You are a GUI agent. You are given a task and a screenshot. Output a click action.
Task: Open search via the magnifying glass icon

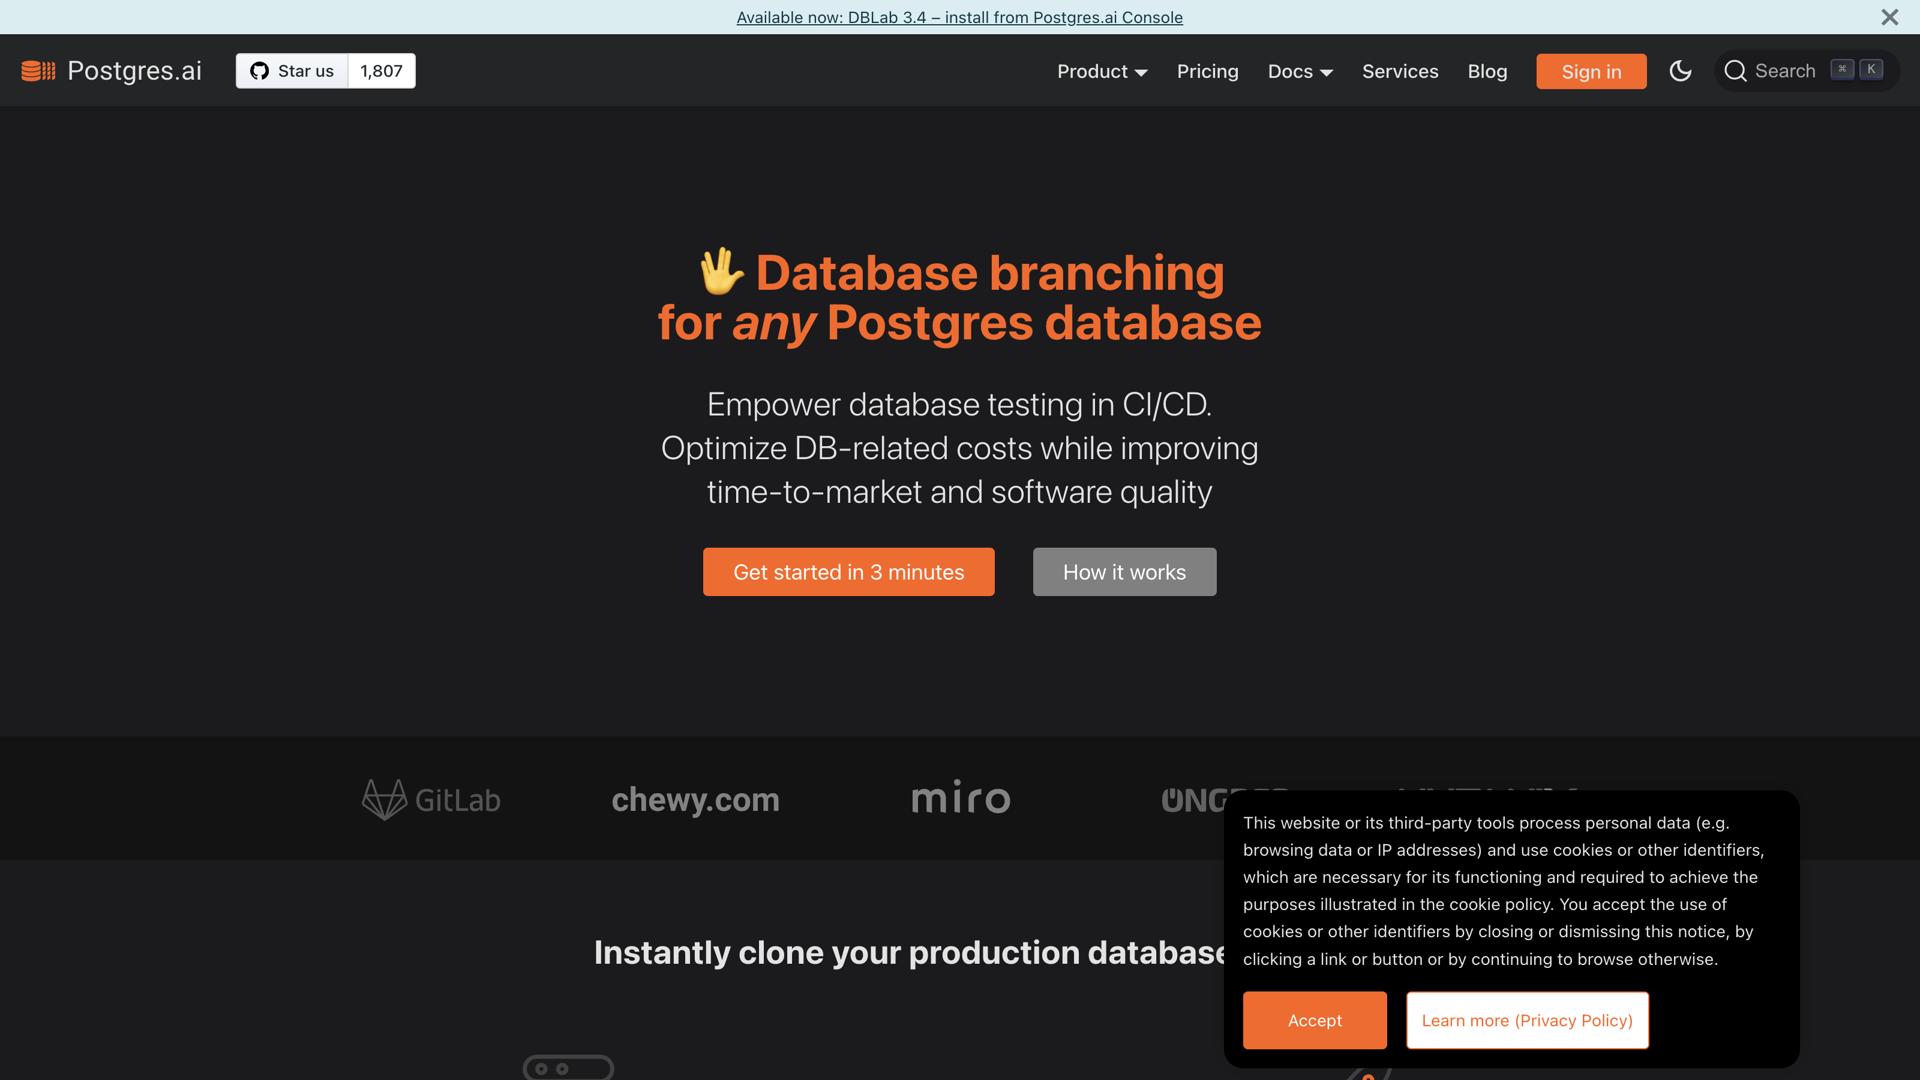click(x=1737, y=71)
